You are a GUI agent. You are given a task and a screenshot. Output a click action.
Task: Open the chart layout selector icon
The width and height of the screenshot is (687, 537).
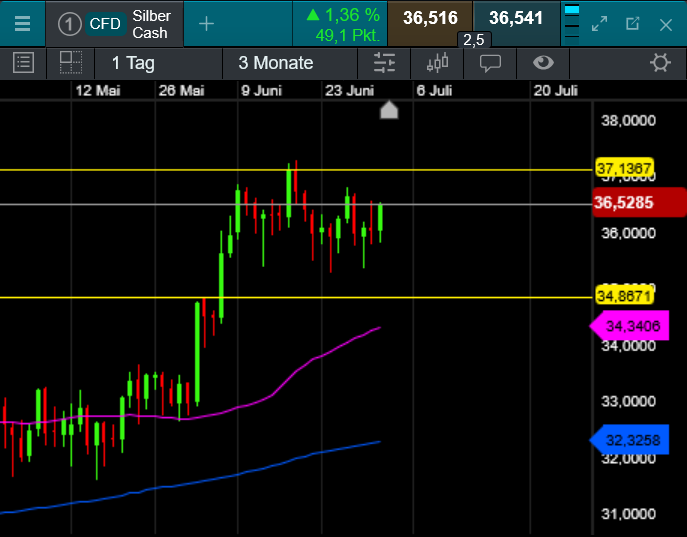(x=70, y=63)
